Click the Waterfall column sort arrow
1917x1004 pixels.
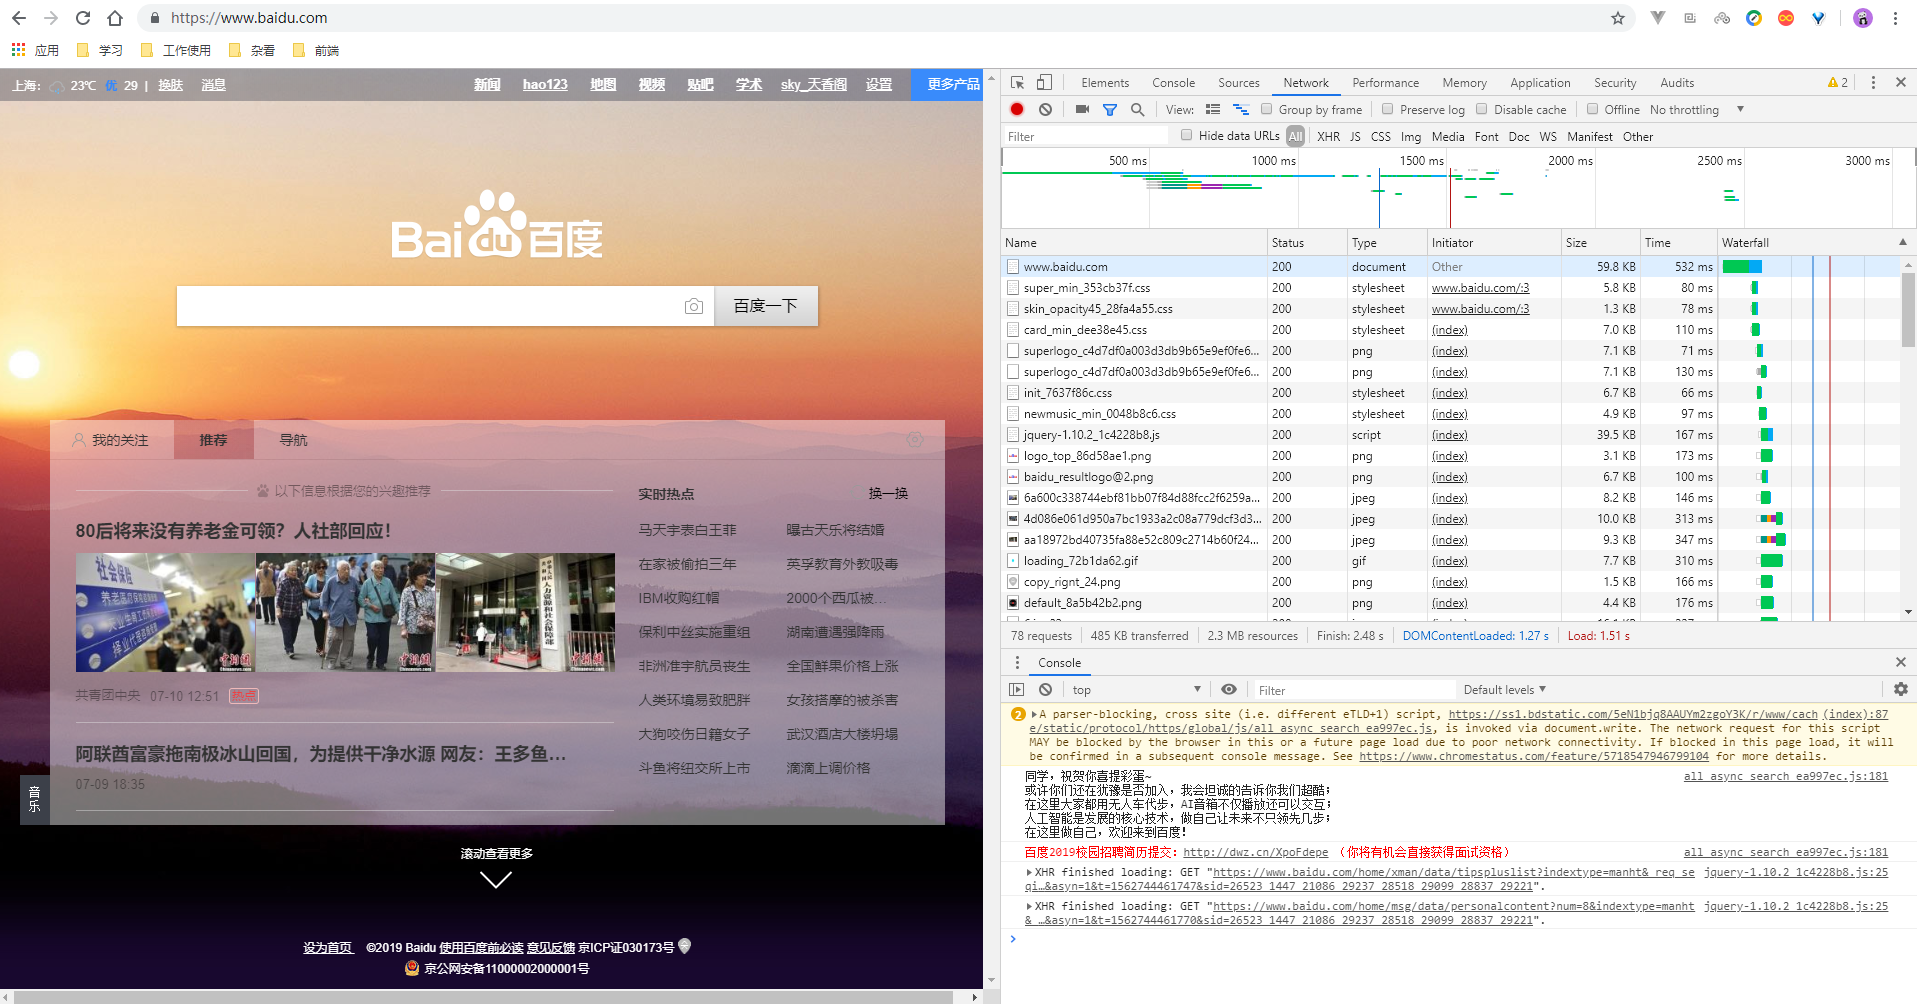1902,242
